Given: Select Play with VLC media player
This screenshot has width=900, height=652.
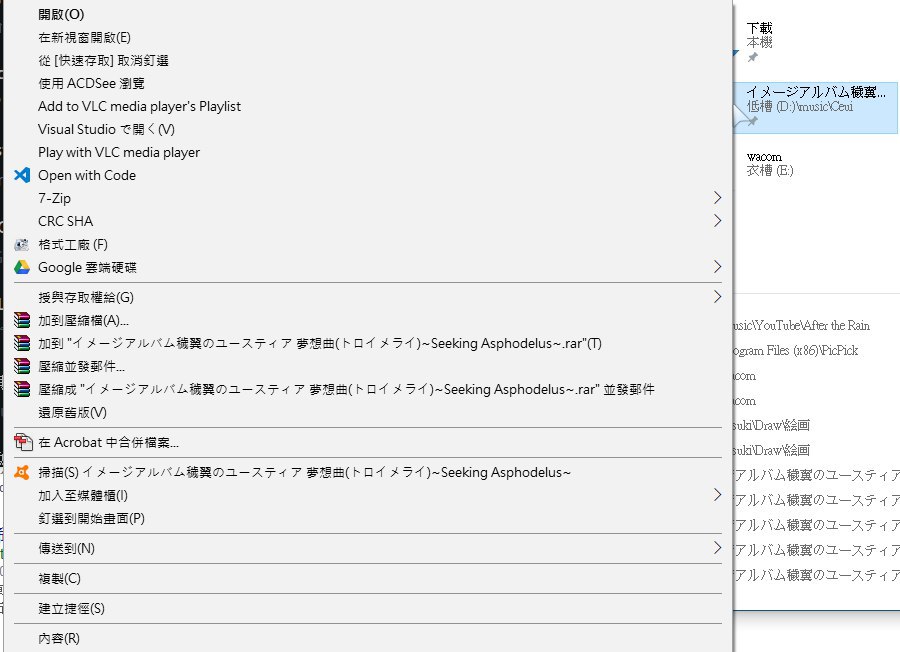Looking at the screenshot, I should pos(367,152).
